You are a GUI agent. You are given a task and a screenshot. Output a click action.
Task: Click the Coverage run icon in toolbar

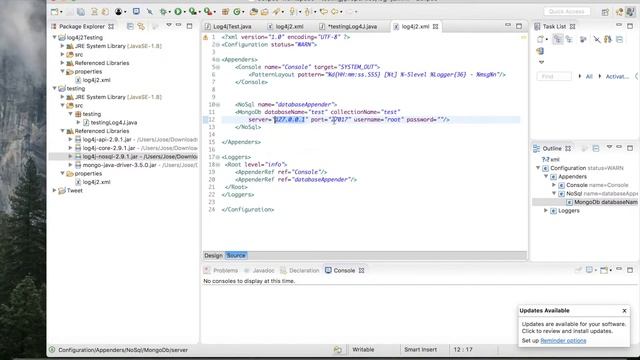pyautogui.click(x=192, y=12)
